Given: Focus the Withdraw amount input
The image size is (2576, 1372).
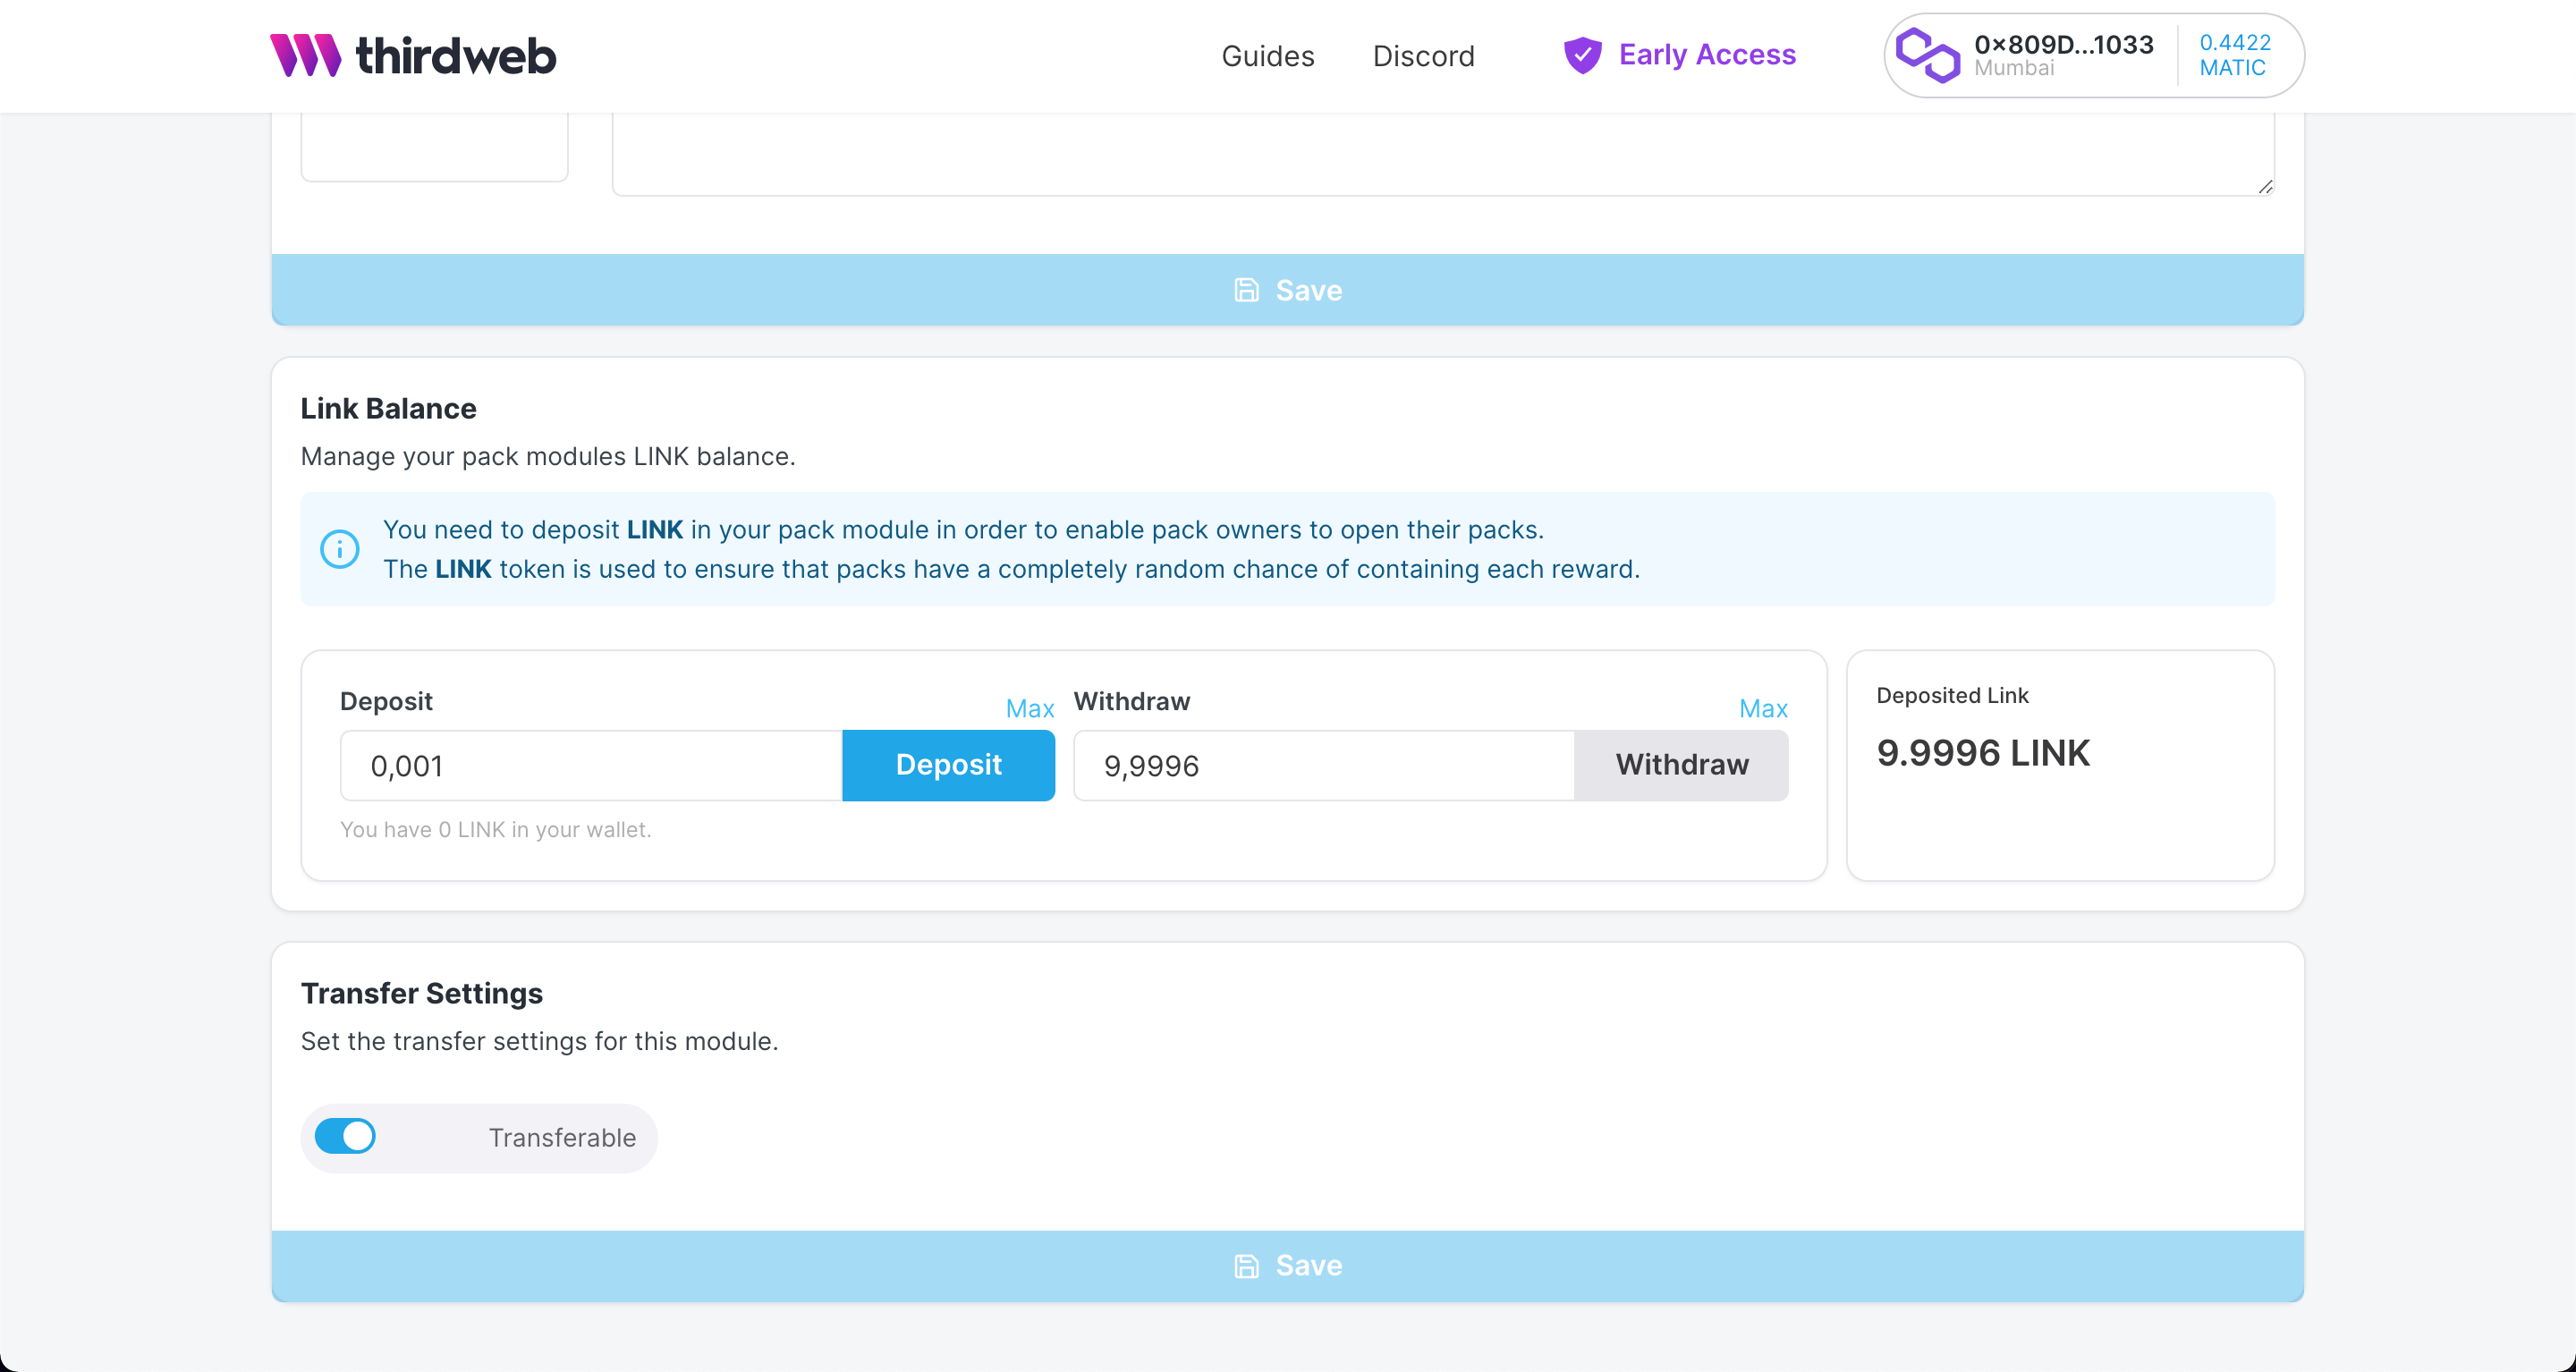Looking at the screenshot, I should click(x=1324, y=766).
